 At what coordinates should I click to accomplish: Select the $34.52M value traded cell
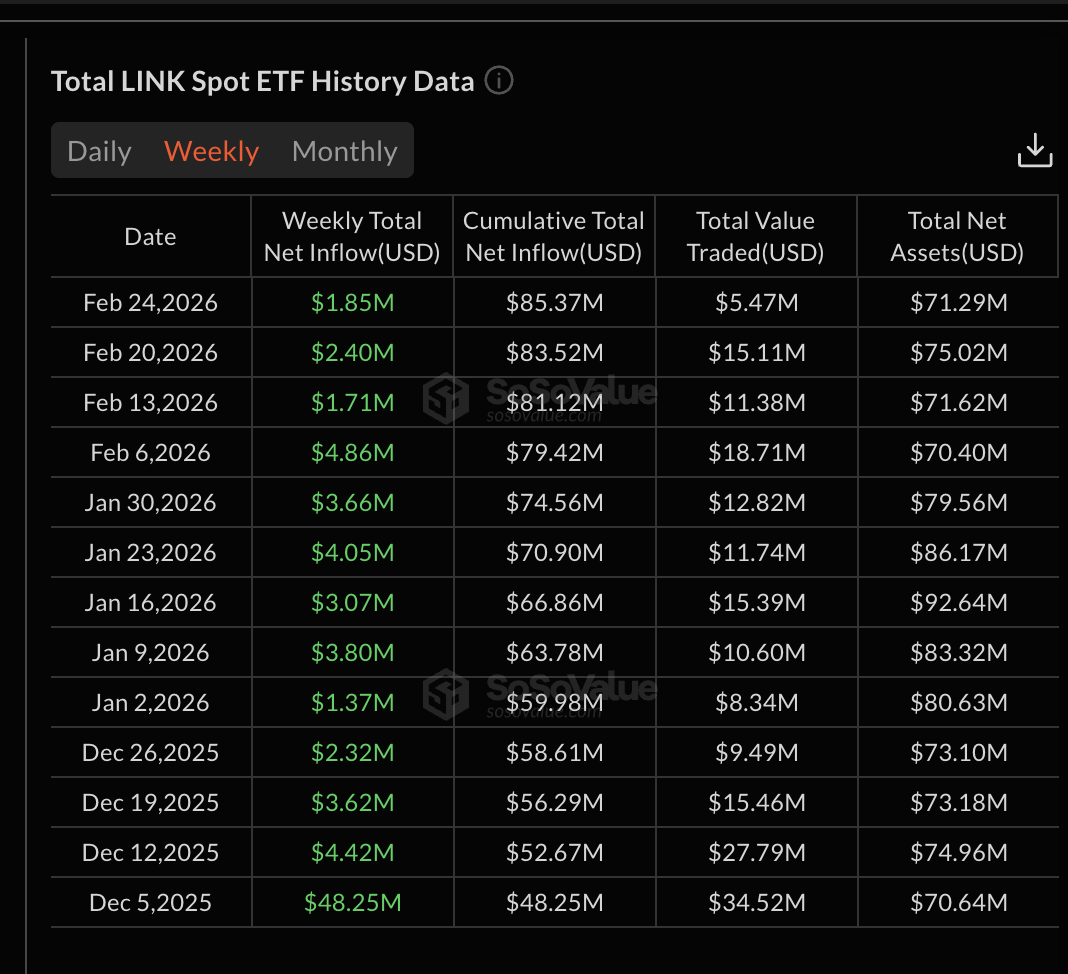click(x=756, y=902)
